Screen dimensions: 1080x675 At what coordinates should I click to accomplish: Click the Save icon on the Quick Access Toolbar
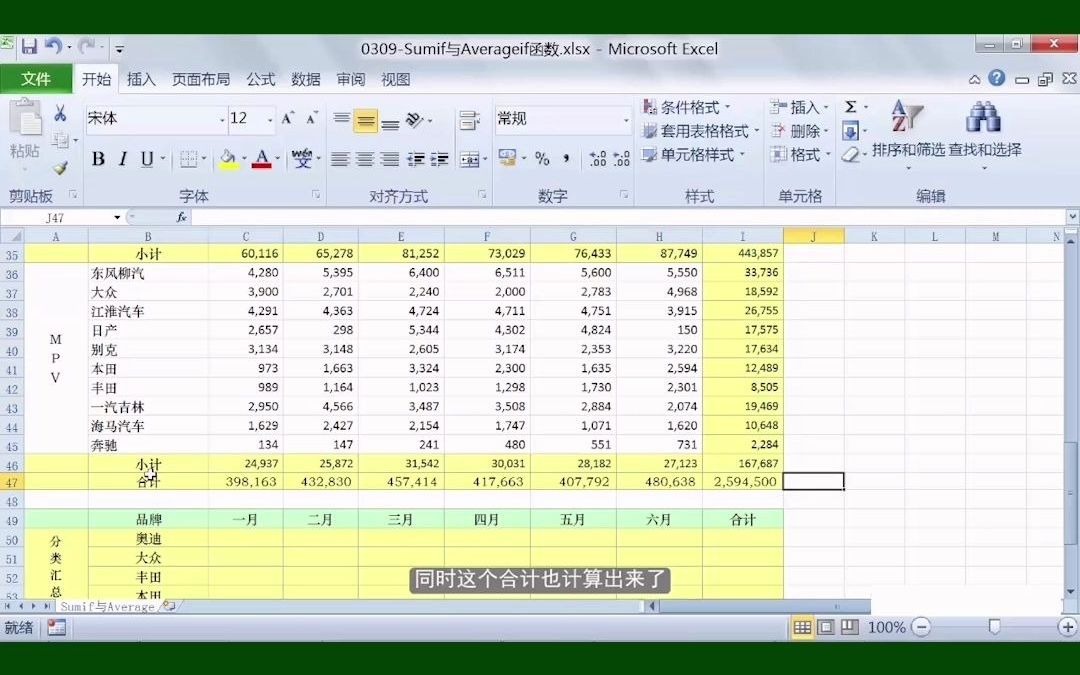(x=30, y=48)
